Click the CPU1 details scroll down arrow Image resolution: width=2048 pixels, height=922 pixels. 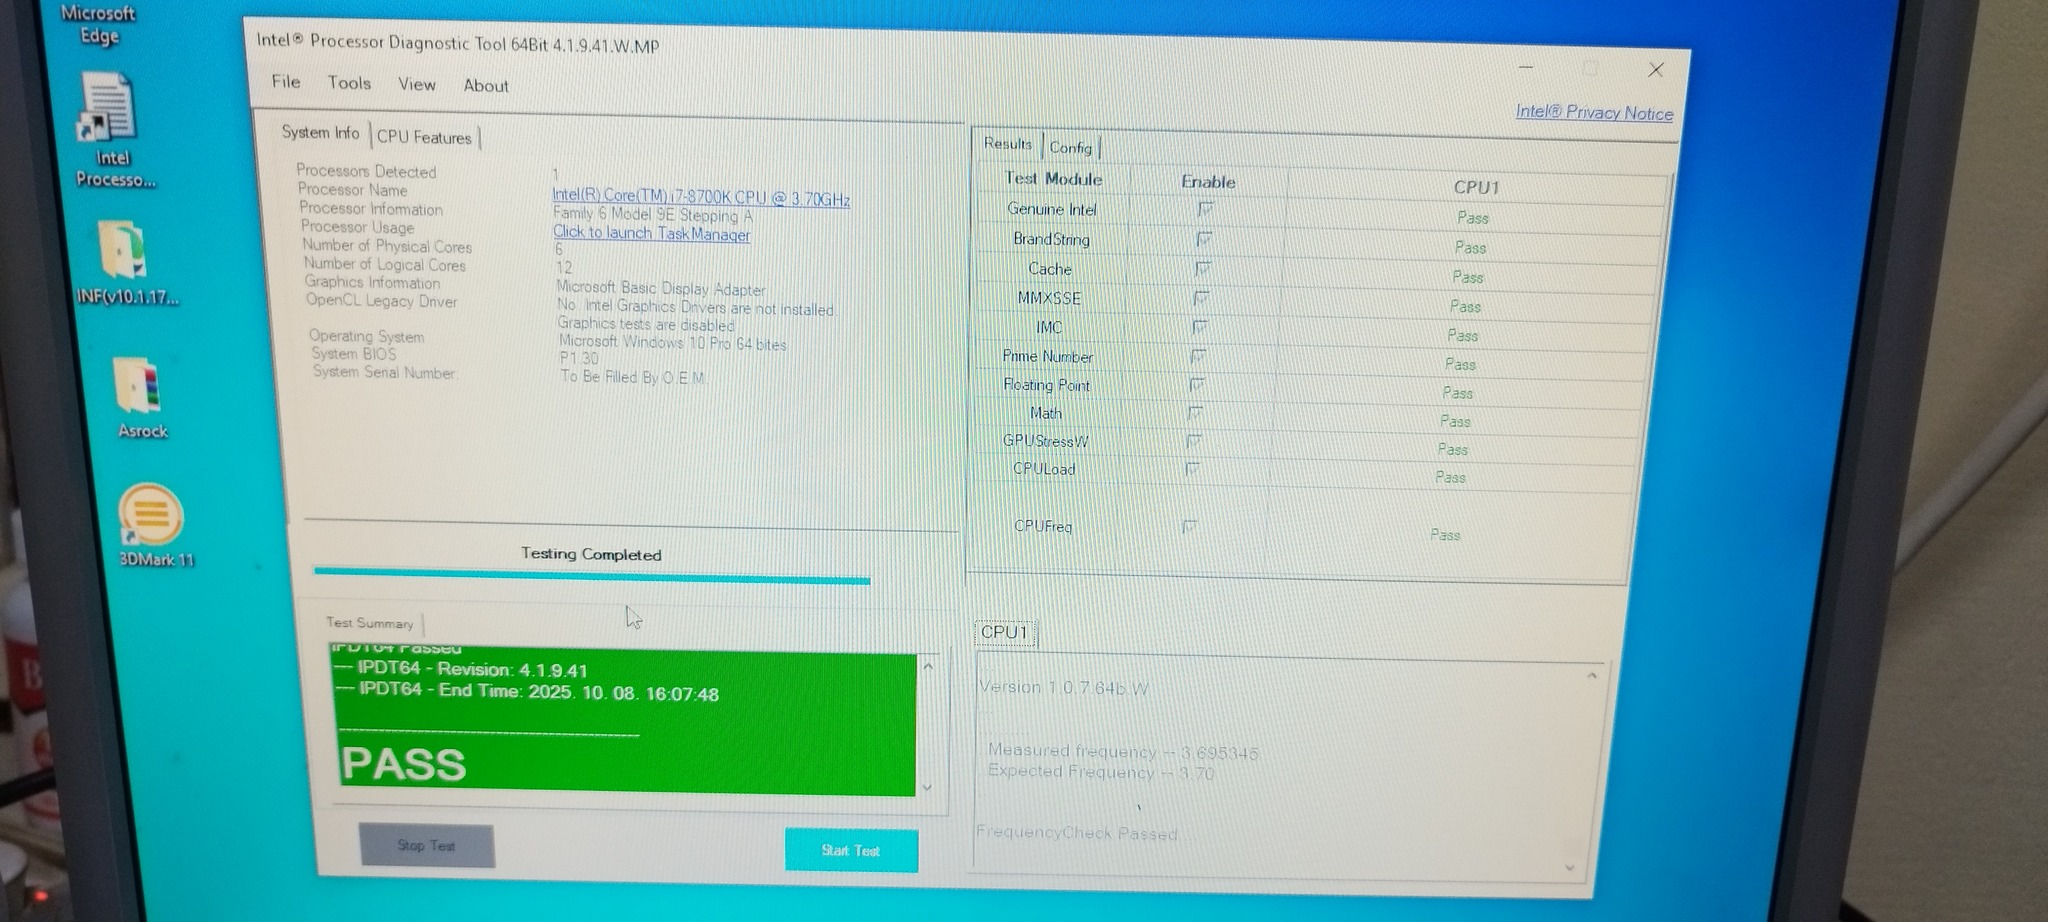pos(1569,868)
